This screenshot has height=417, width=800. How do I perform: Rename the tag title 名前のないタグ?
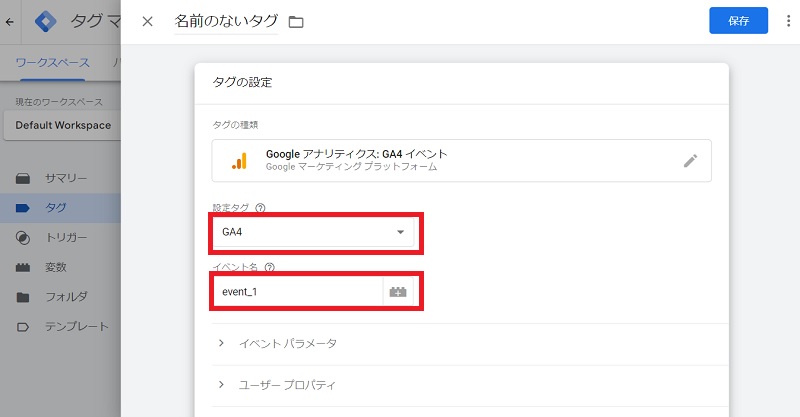[226, 21]
